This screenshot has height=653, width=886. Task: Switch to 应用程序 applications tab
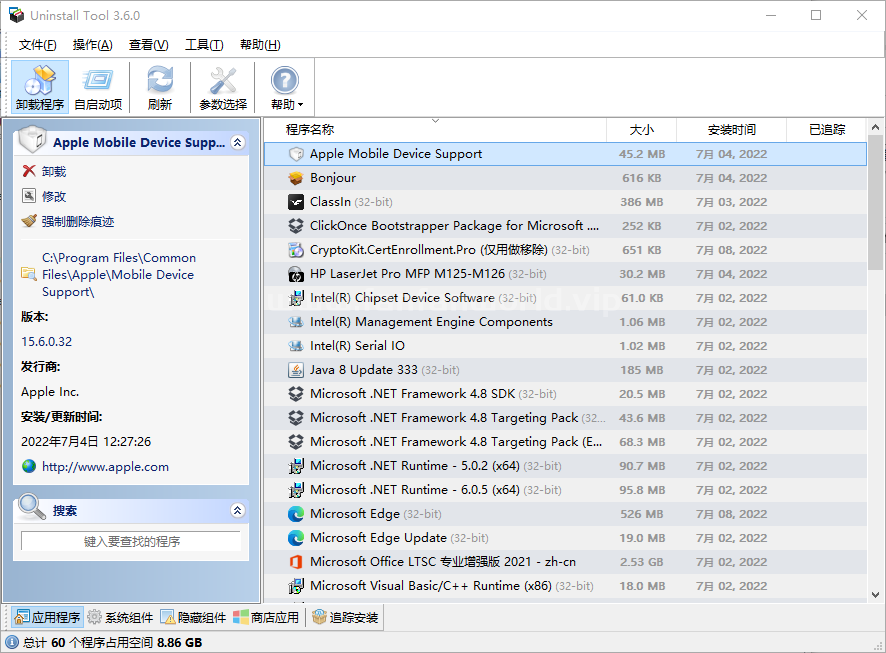[47, 617]
